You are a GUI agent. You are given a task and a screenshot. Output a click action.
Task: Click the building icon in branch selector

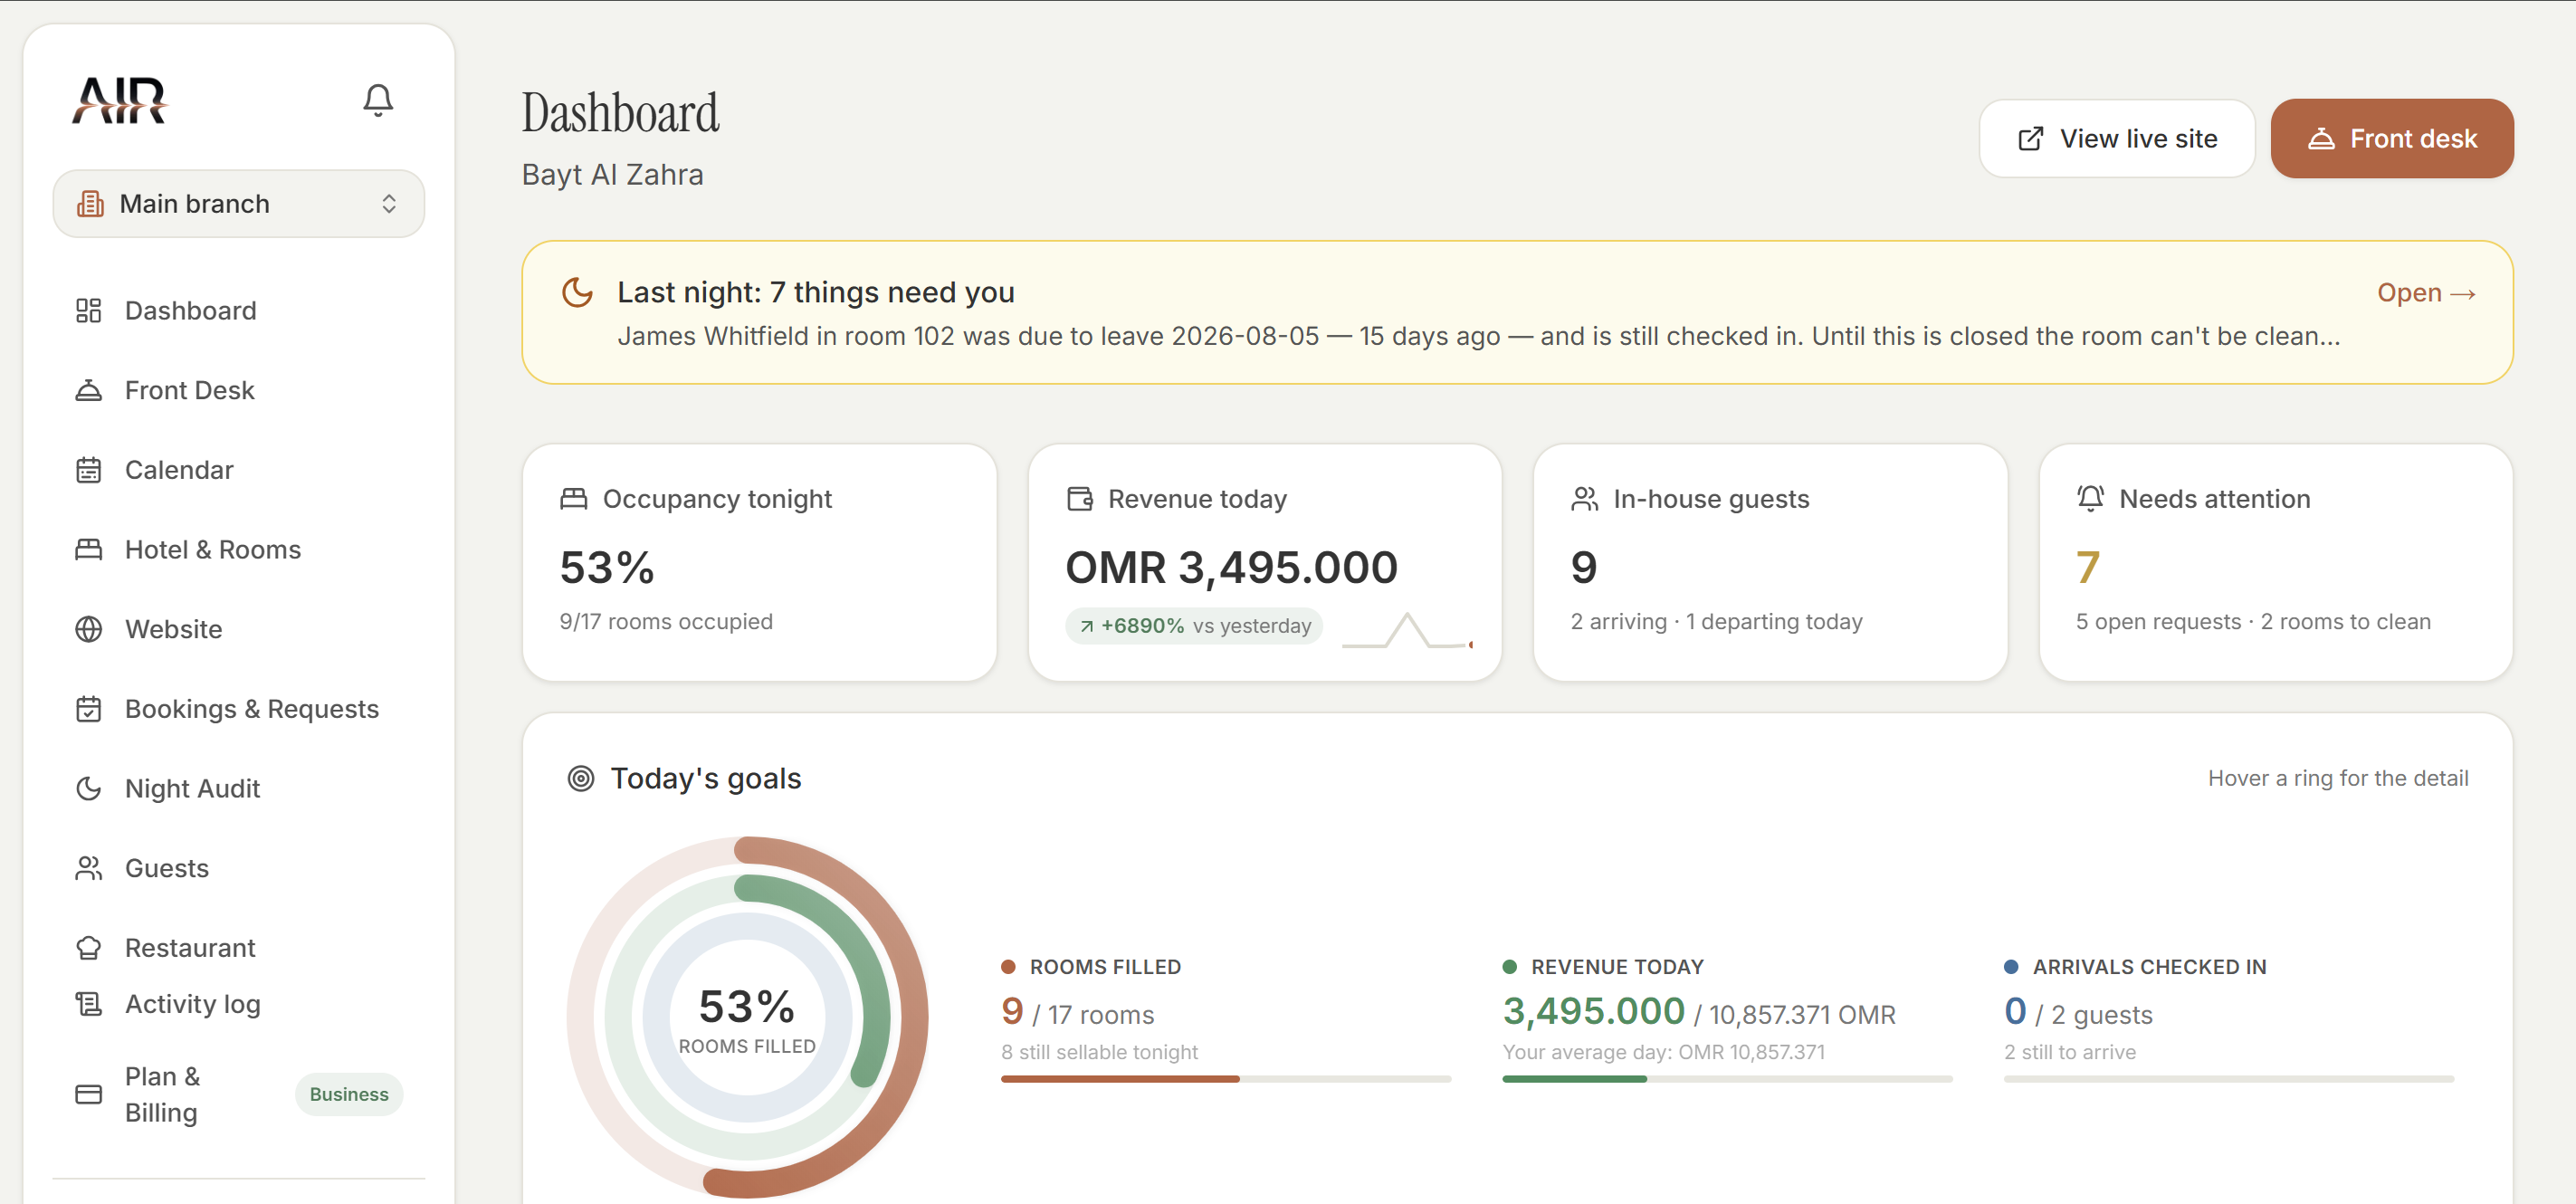click(x=90, y=204)
